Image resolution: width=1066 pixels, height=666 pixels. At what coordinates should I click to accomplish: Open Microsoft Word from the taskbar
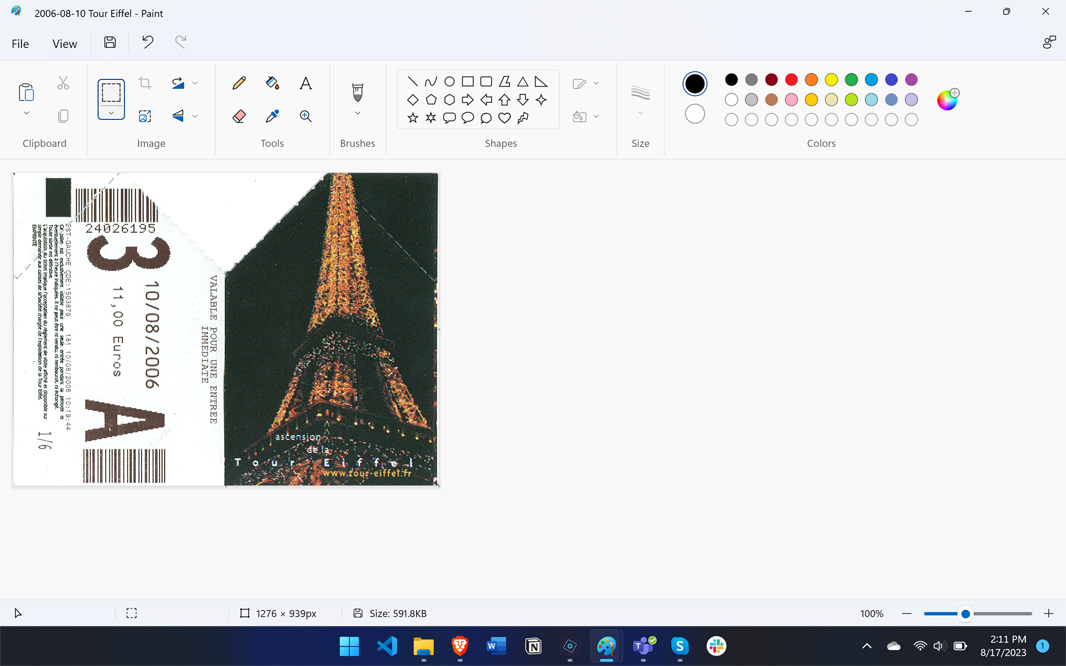tap(496, 646)
